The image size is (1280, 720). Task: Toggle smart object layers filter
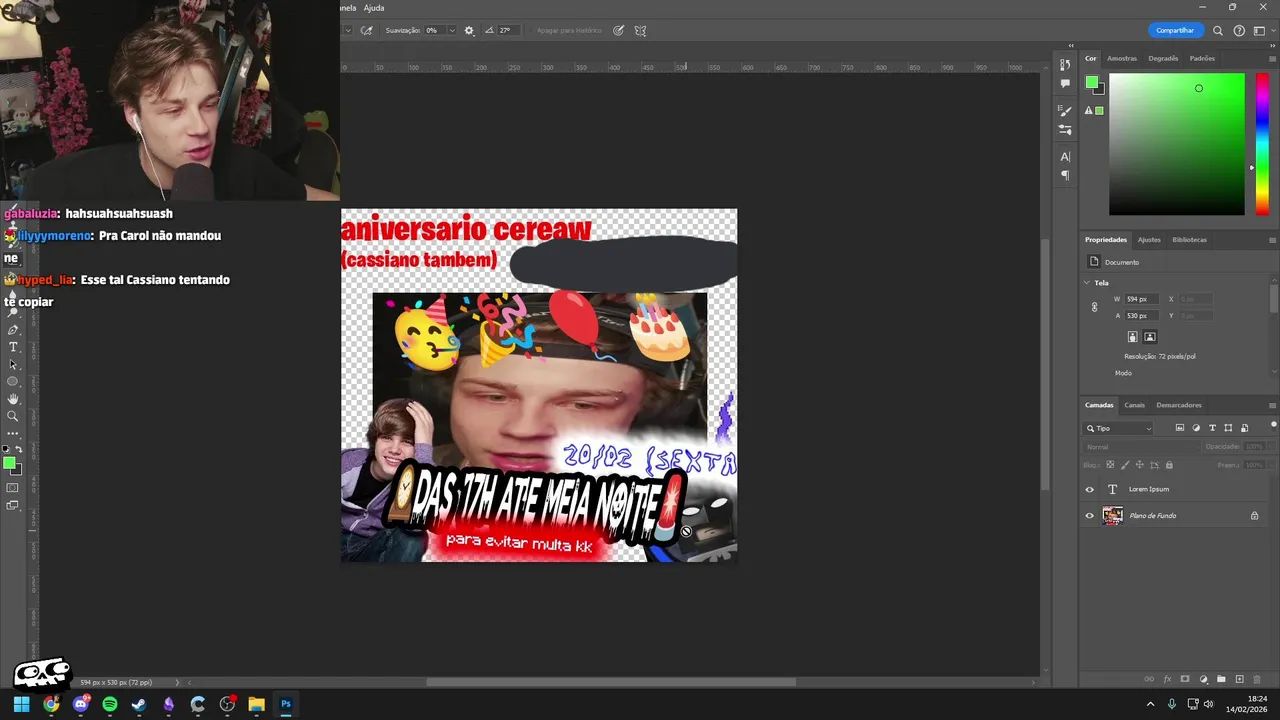click(x=1244, y=428)
